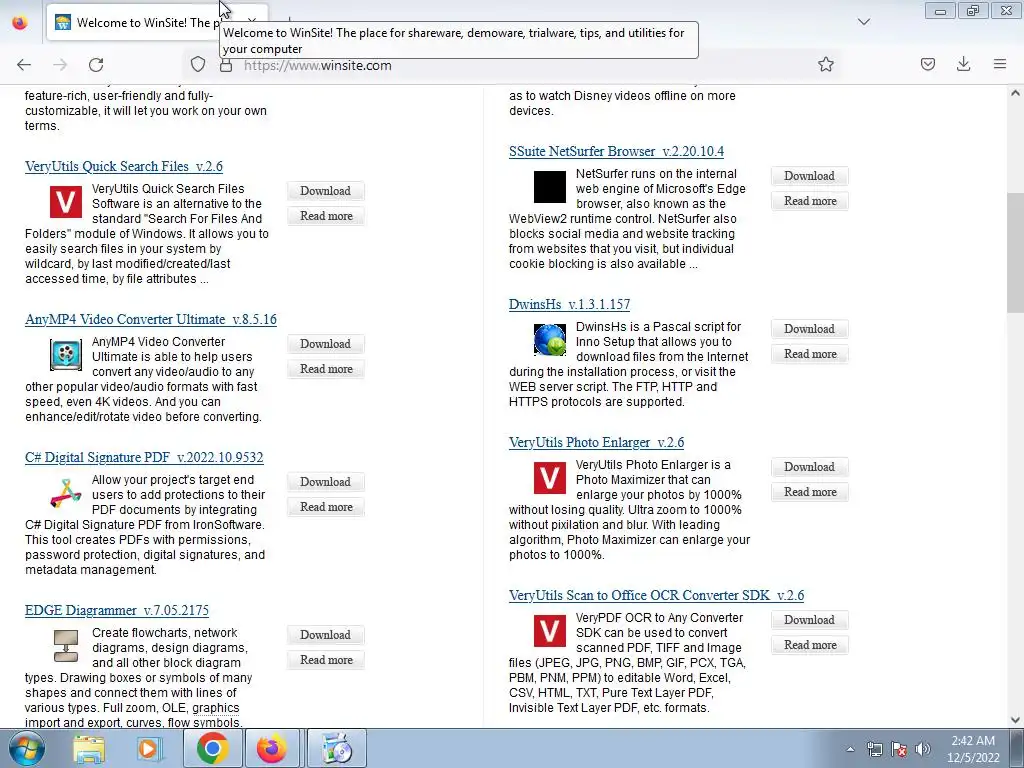Click the Action Center flag tray icon
The height and width of the screenshot is (768, 1024).
[899, 749]
